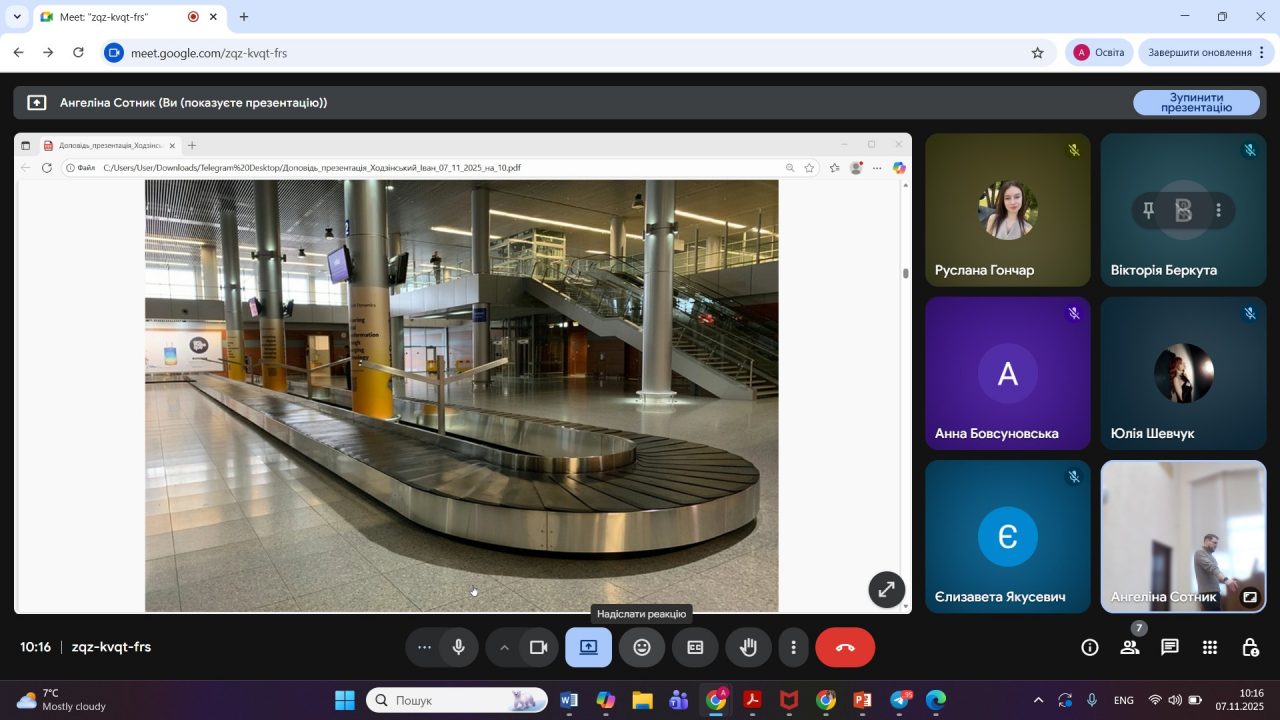Viewport: 1280px width, 720px height.
Task: Click the Руслана Гончар participant tile
Action: point(1007,210)
